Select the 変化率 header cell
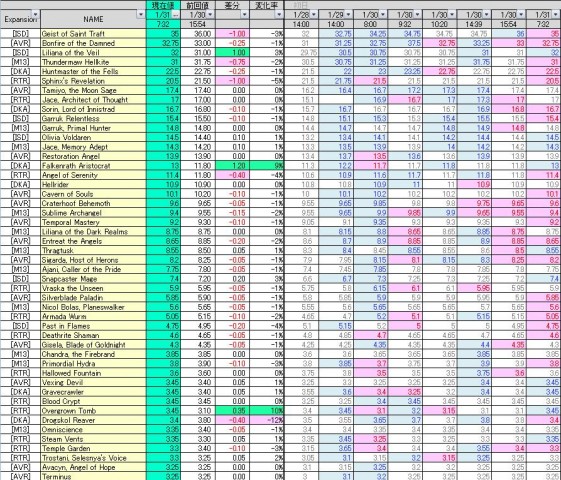 tap(267, 5)
